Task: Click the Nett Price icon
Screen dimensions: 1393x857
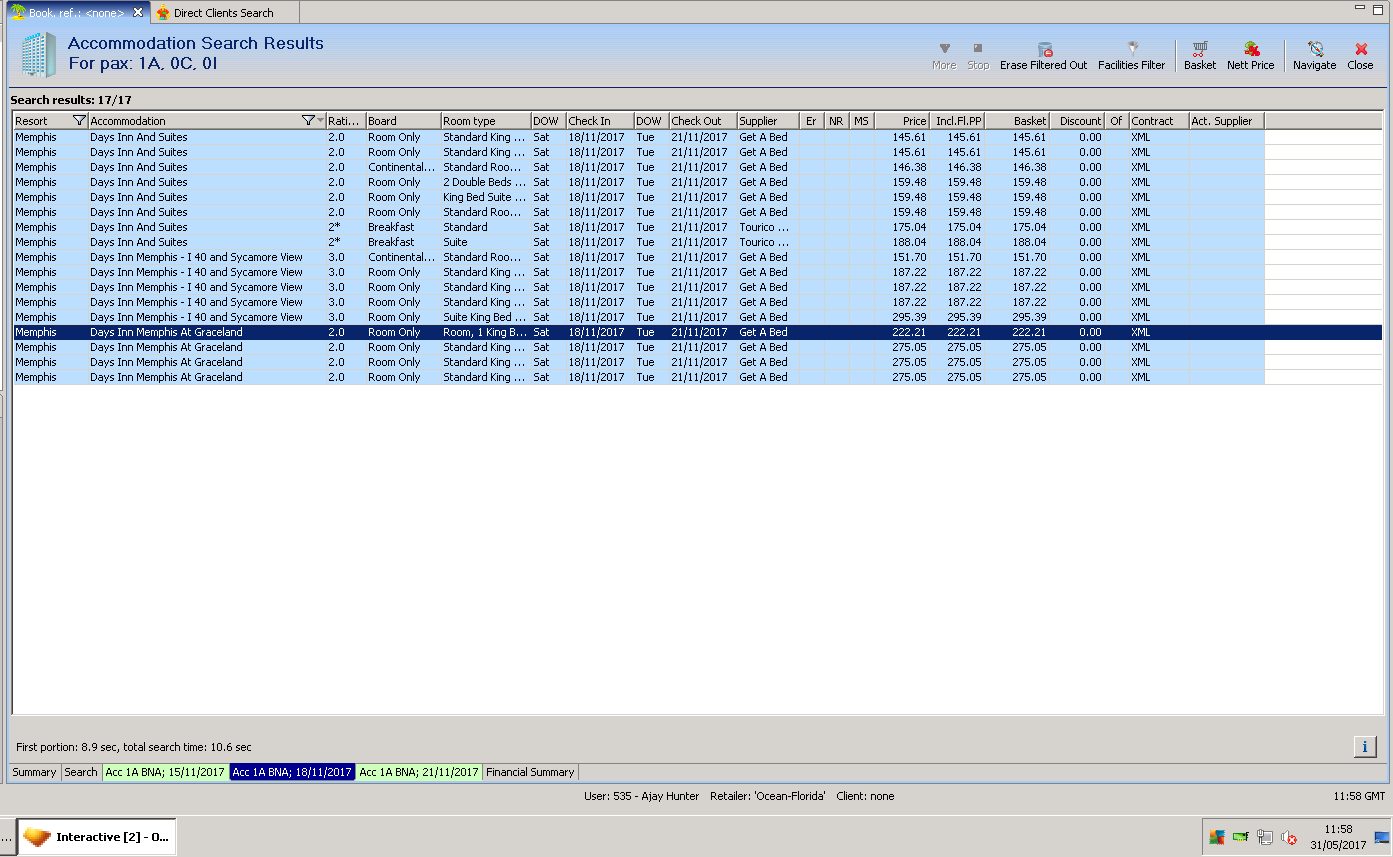Action: (1251, 49)
